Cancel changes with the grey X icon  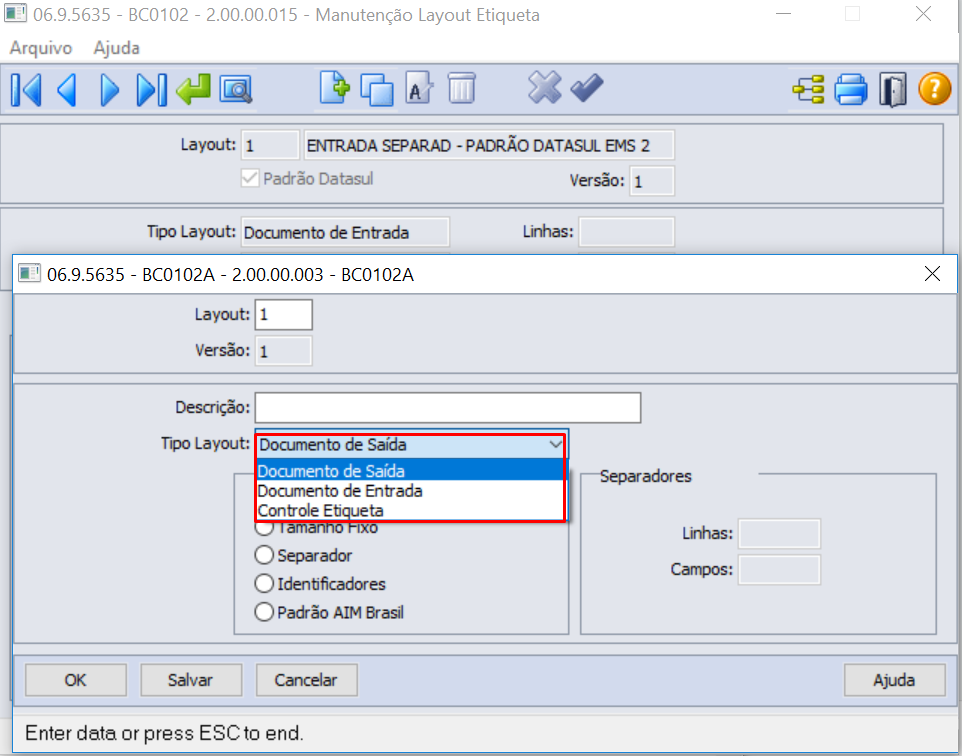[x=545, y=87]
